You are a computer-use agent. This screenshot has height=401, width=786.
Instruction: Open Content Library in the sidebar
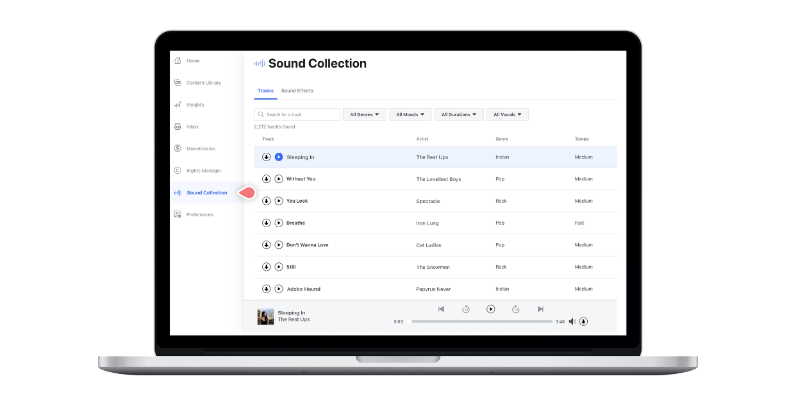click(198, 83)
